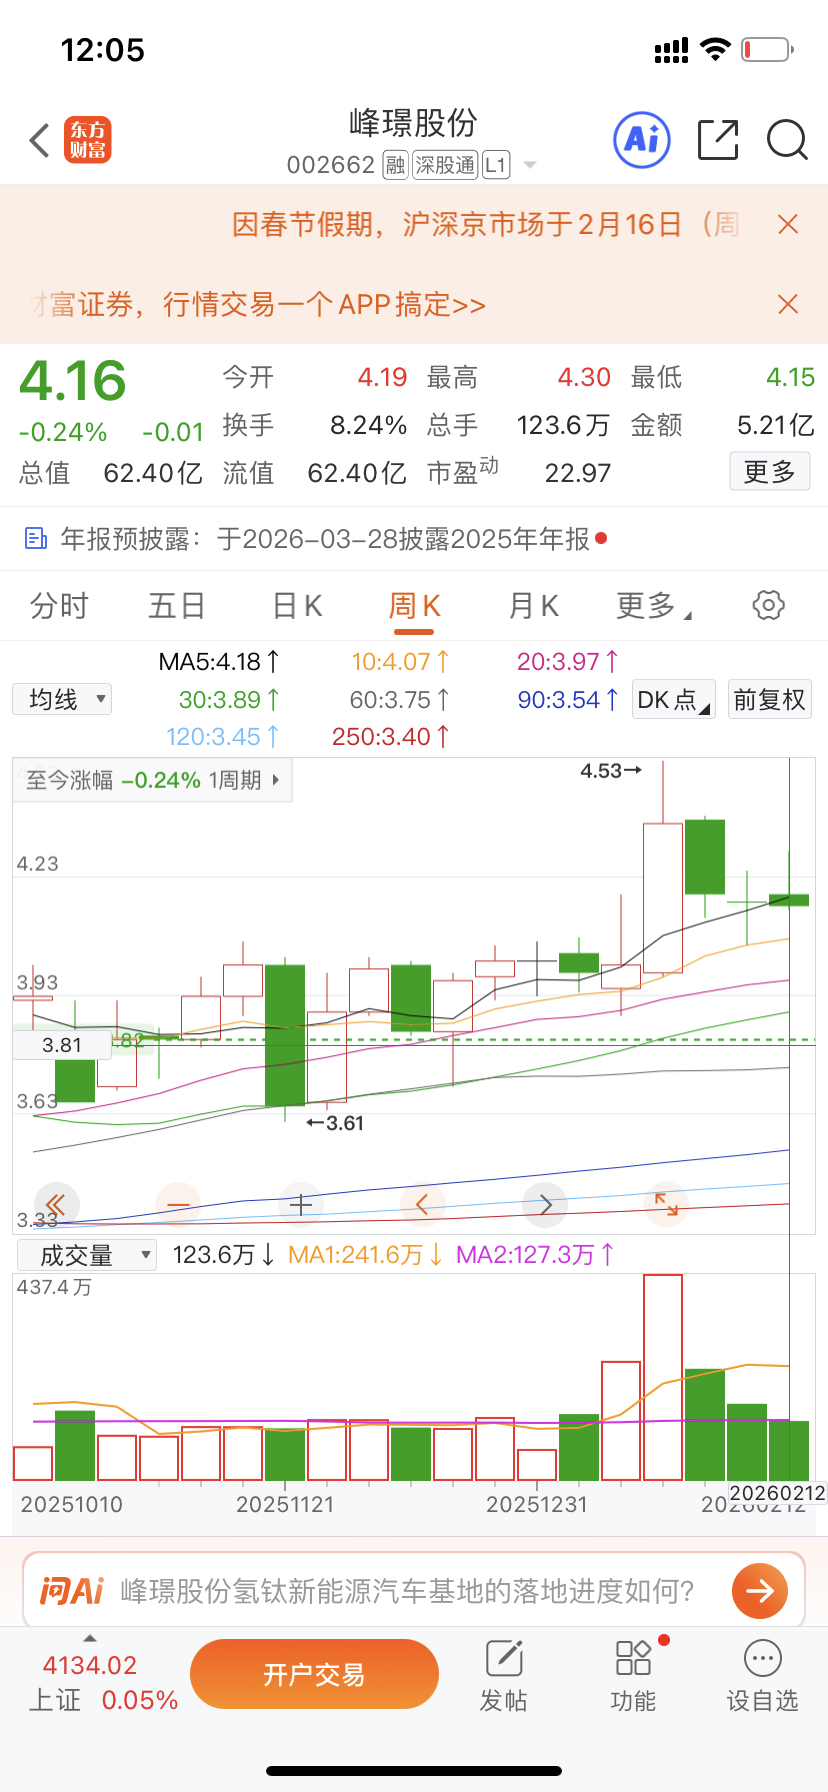This screenshot has height=1792, width=828.
Task: Tap the back arrow icon
Action: (x=40, y=140)
